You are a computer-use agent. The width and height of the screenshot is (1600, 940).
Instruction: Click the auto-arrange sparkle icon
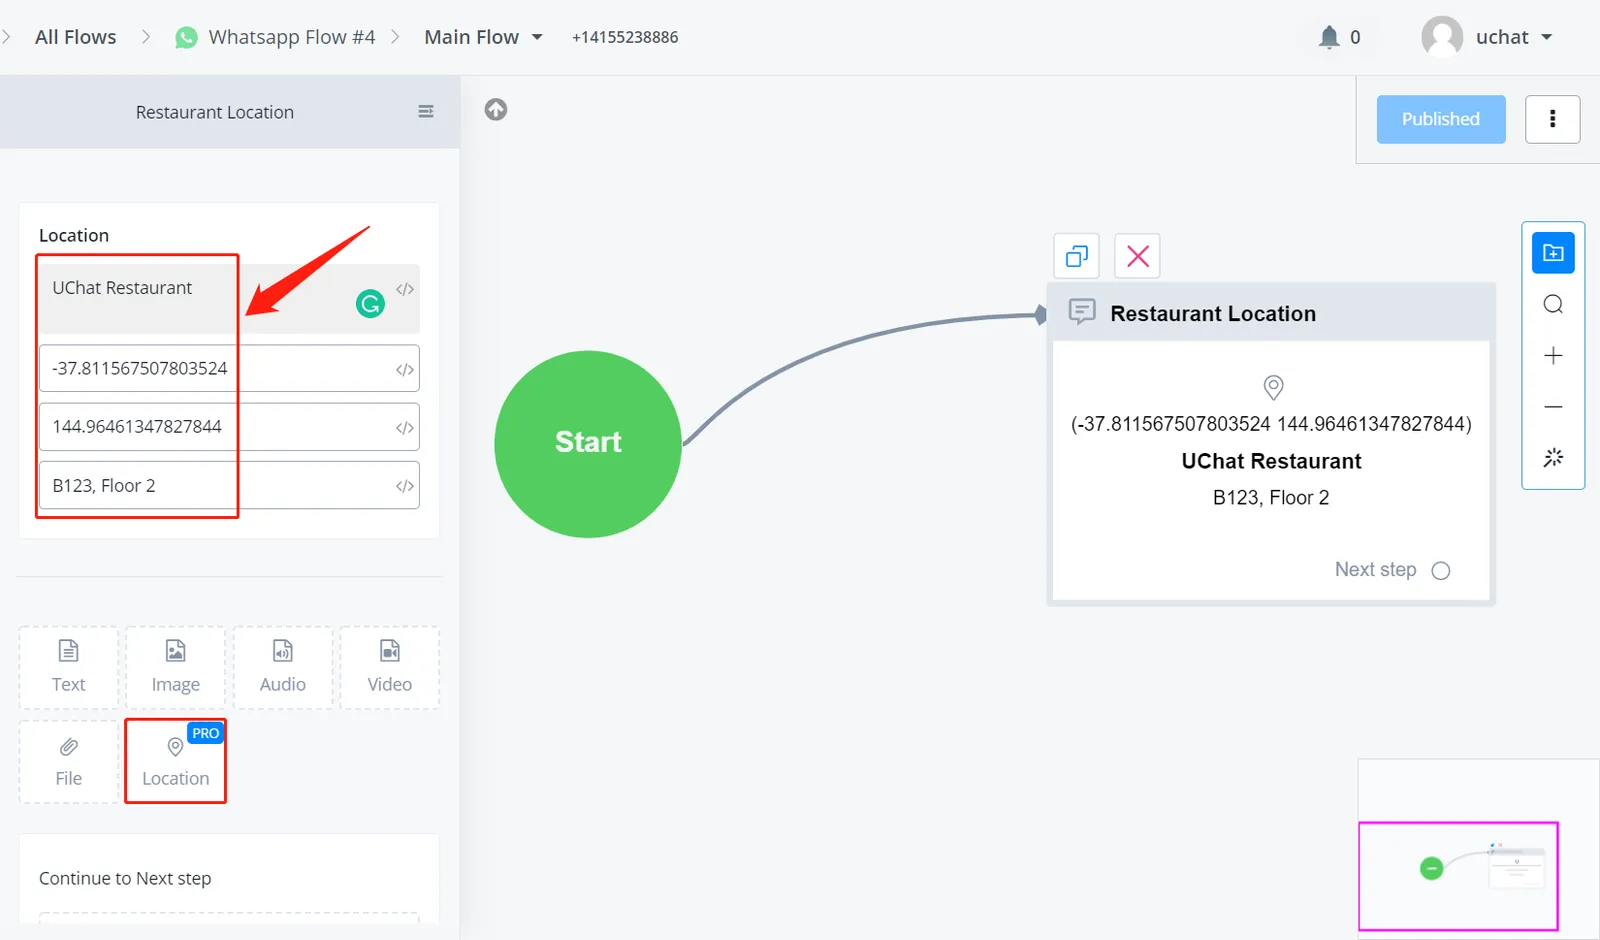point(1553,458)
